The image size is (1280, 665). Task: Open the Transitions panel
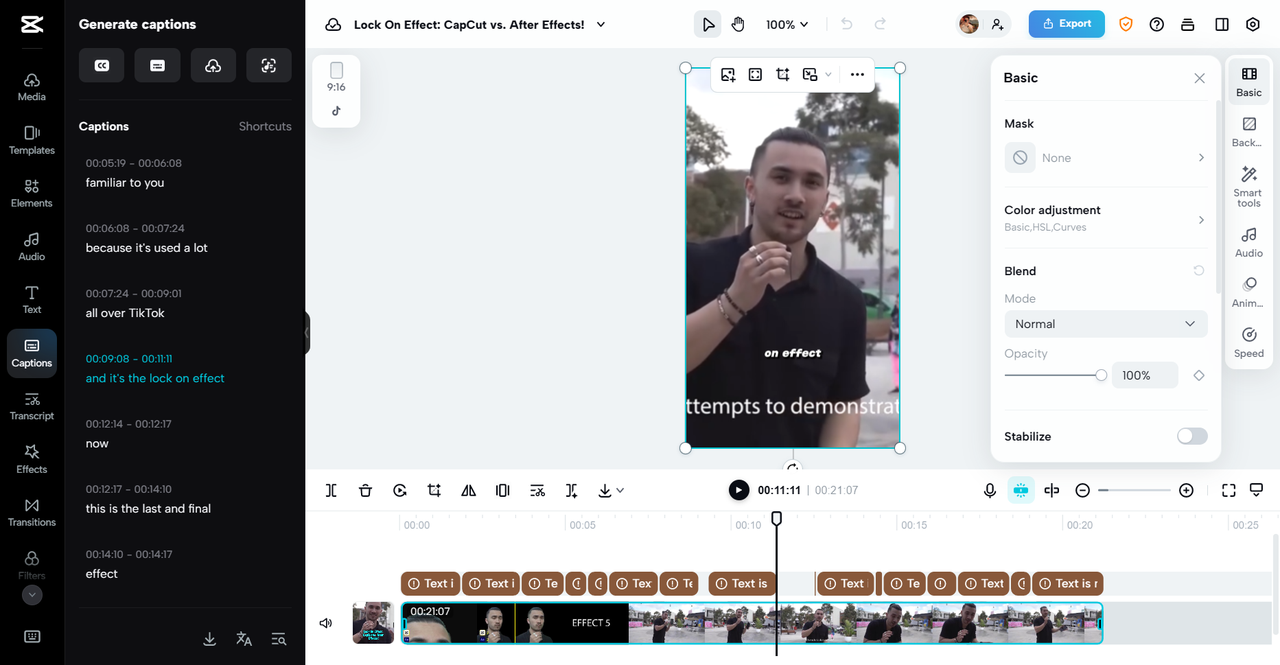click(31, 512)
